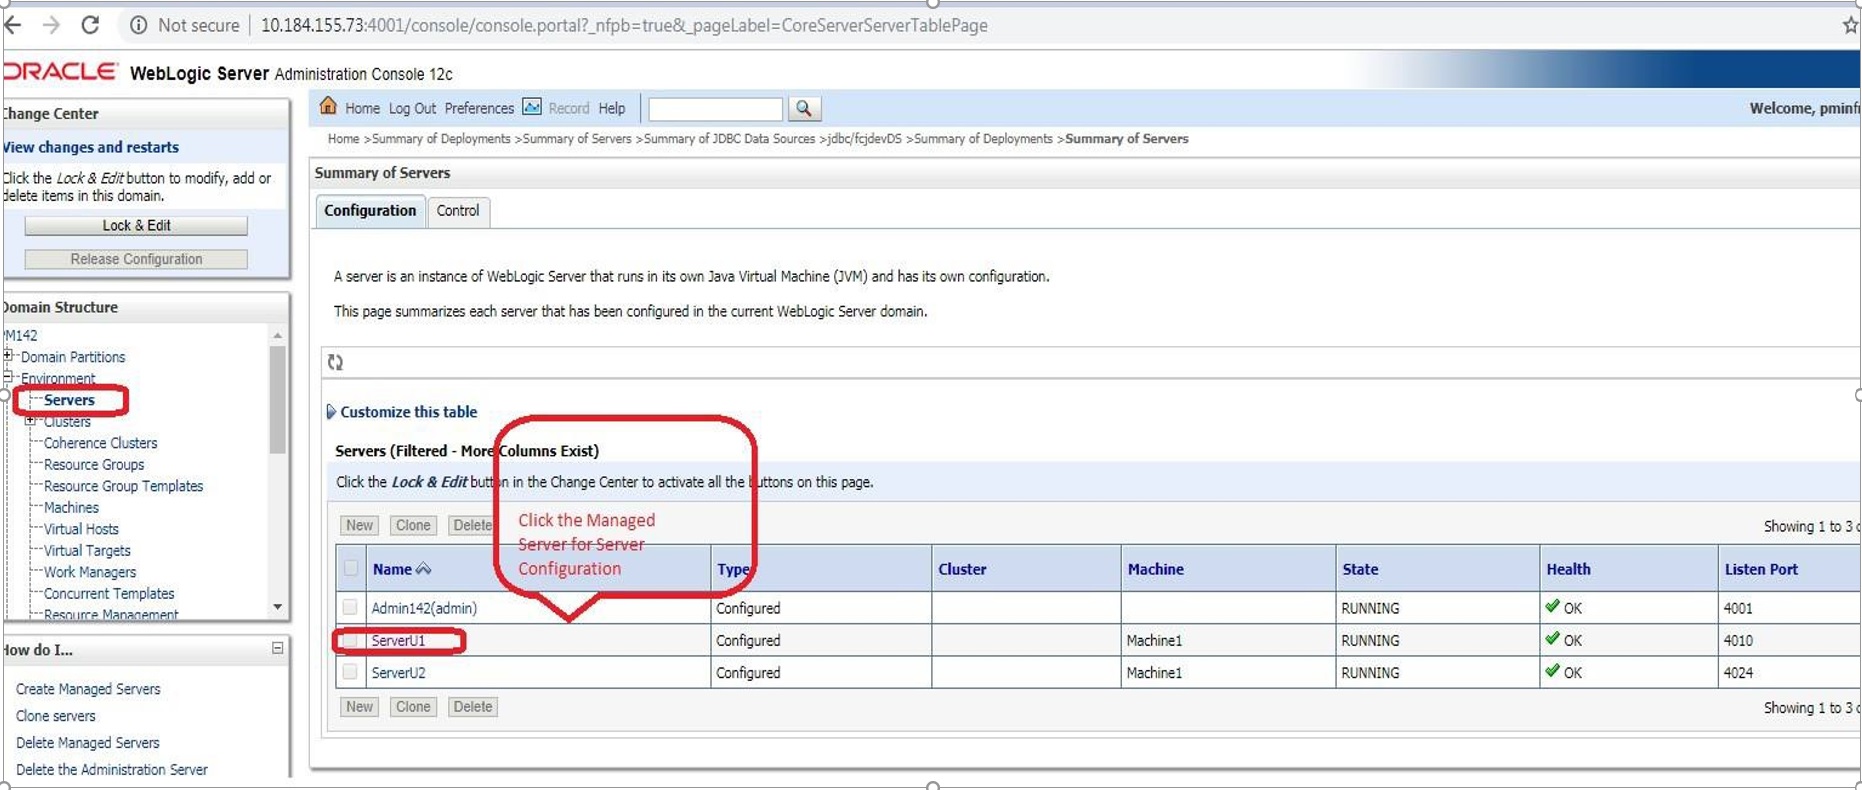This screenshot has height=790, width=1862.
Task: Open the ServerU2 managed server
Action: pos(398,672)
